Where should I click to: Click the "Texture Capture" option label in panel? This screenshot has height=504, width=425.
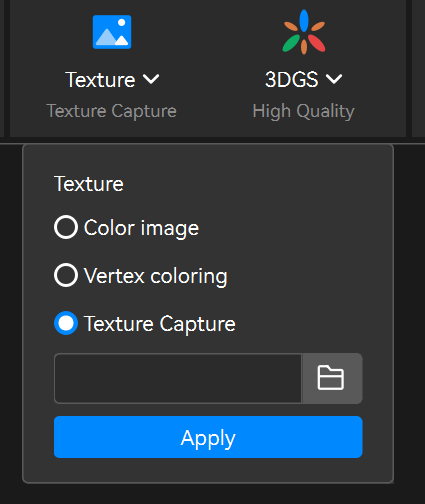[160, 324]
